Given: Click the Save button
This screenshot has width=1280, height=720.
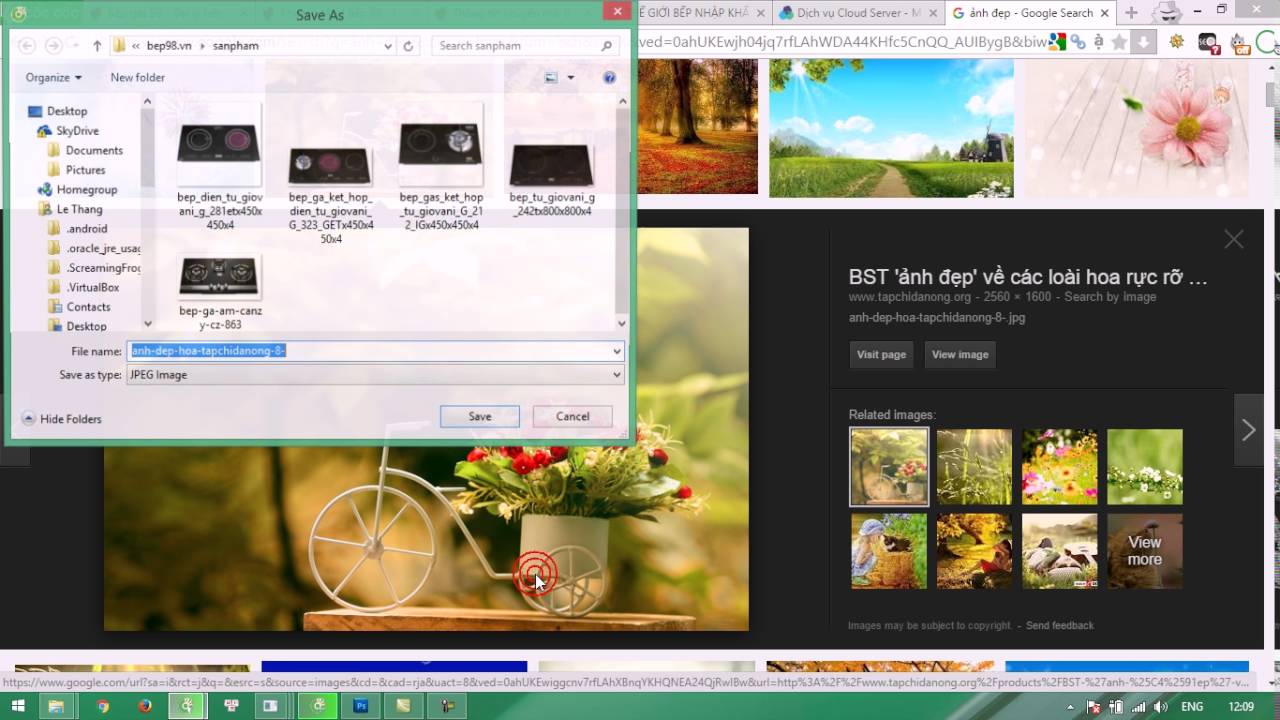Looking at the screenshot, I should pyautogui.click(x=480, y=417).
